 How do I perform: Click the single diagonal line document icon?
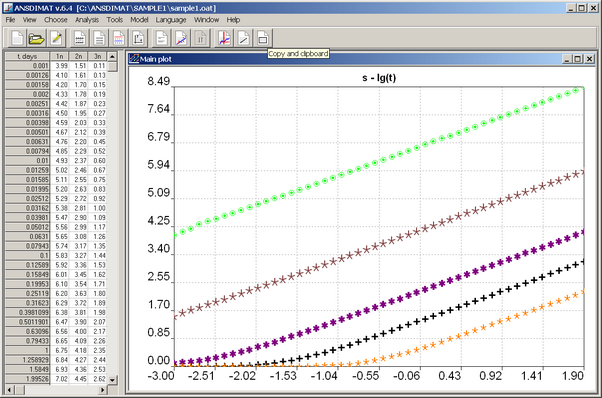[x=244, y=38]
